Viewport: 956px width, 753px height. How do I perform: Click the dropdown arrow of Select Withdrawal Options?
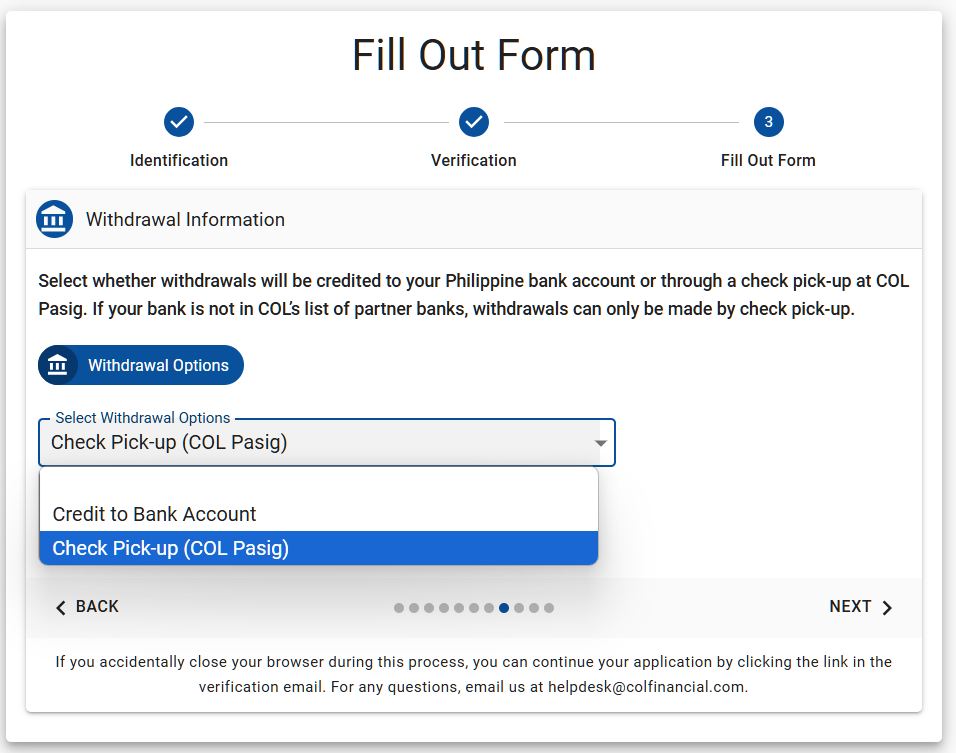click(x=600, y=443)
